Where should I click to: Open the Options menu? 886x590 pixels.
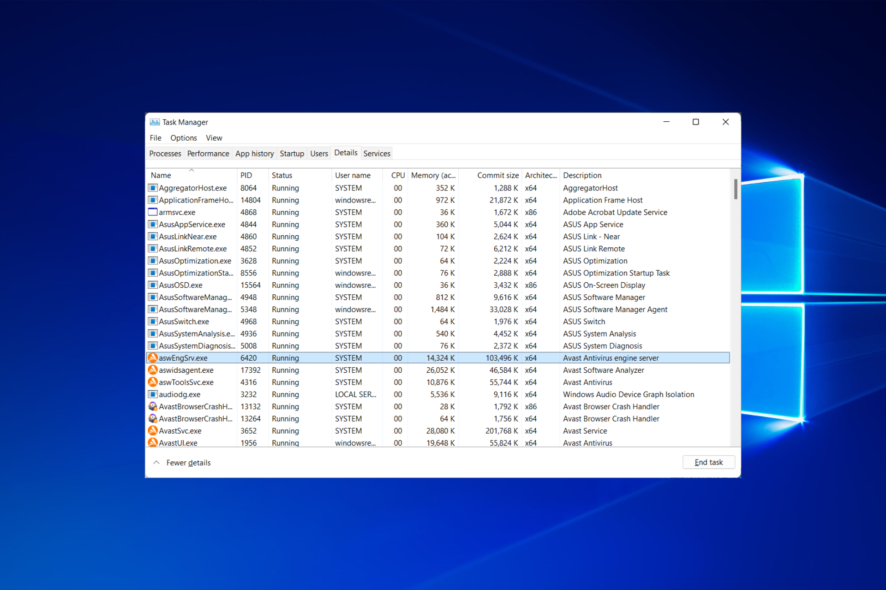coord(183,137)
